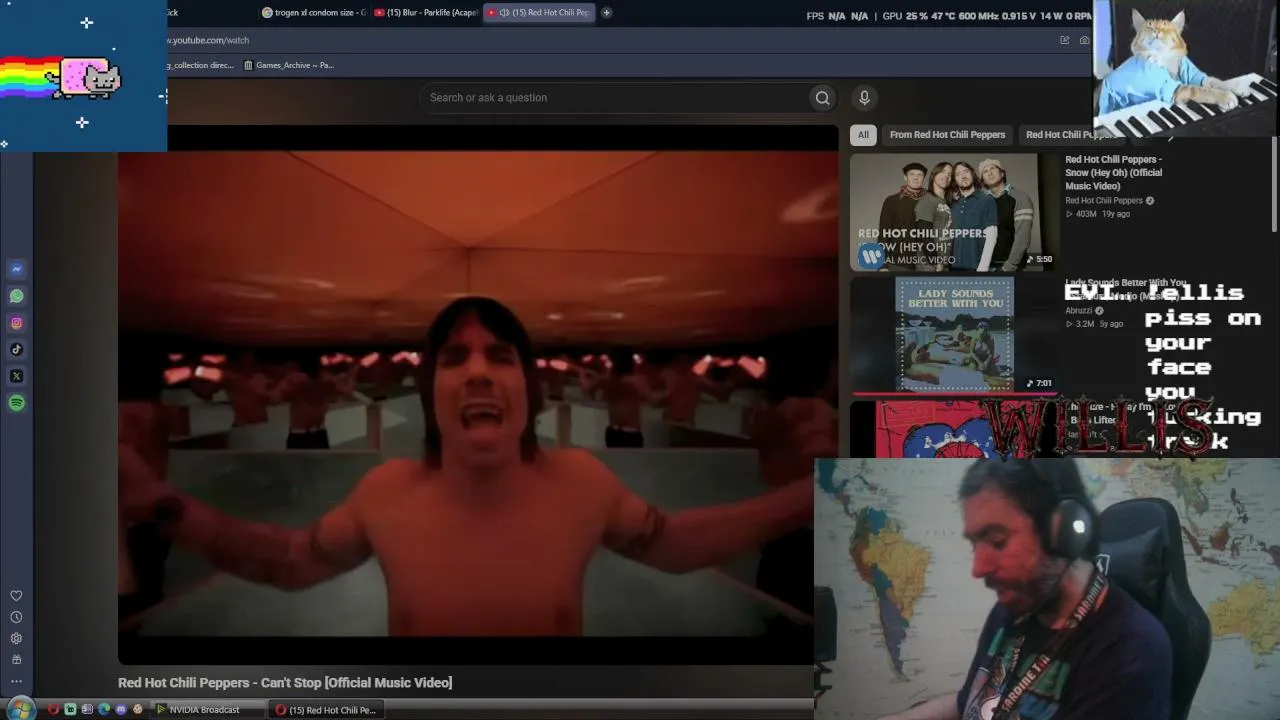Start voice search with the microphone icon
Screen dimensions: 1280x720
pos(865,97)
